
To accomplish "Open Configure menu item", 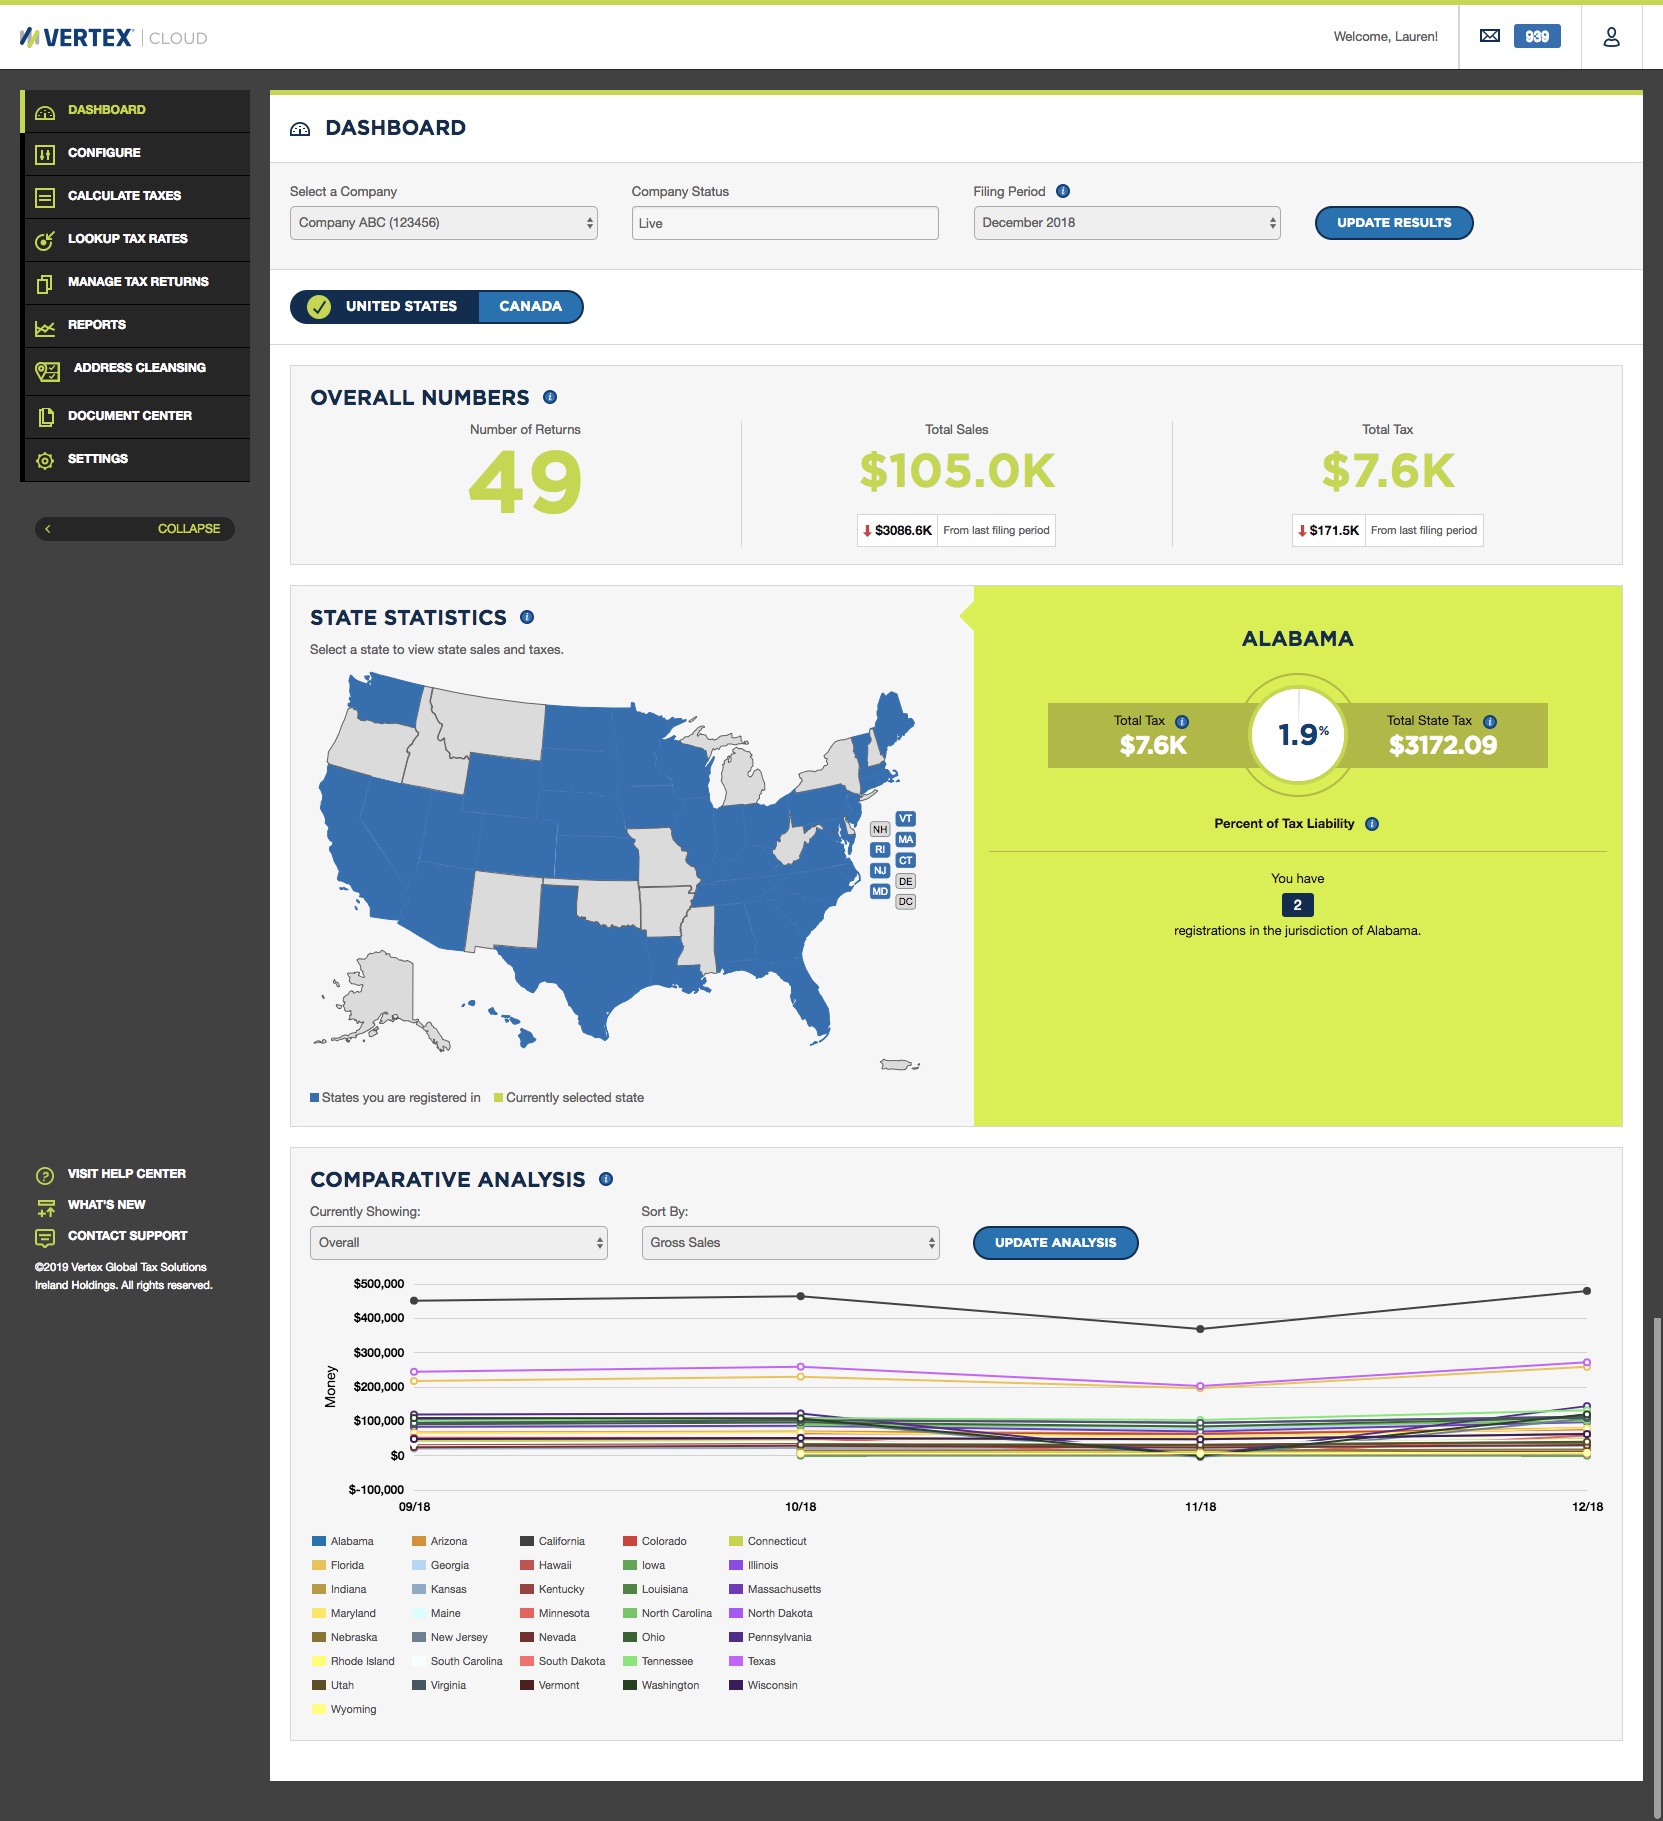I will pos(135,153).
